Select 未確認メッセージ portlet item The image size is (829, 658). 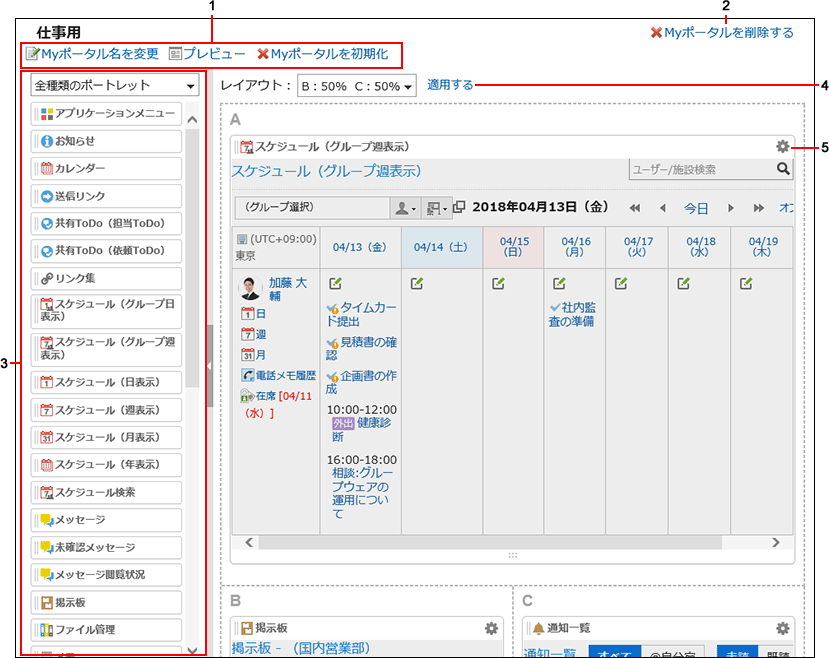click(x=106, y=548)
